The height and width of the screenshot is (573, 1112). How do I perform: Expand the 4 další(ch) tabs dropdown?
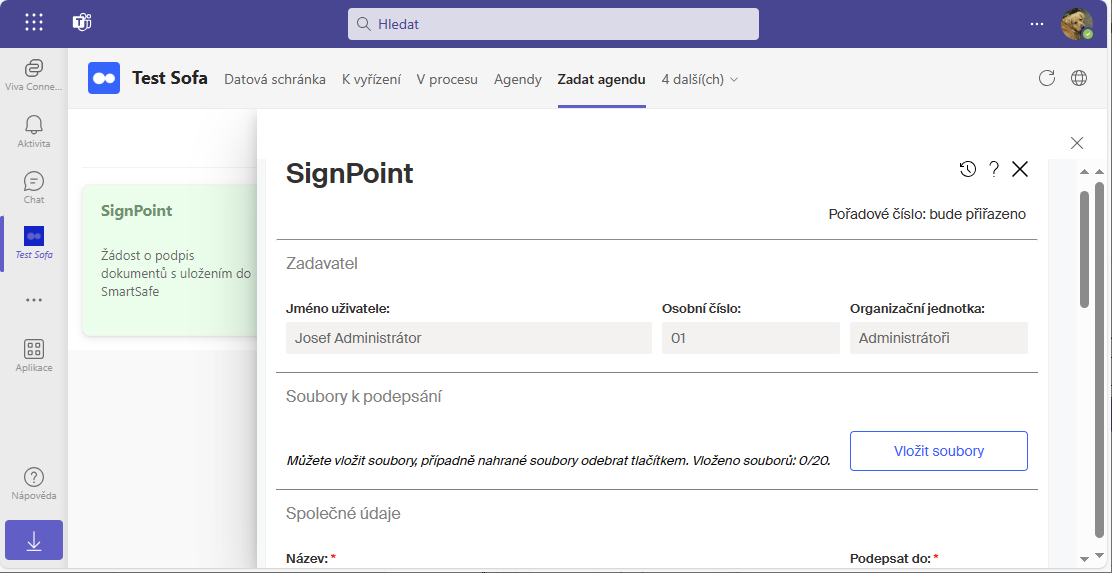pyautogui.click(x=700, y=79)
